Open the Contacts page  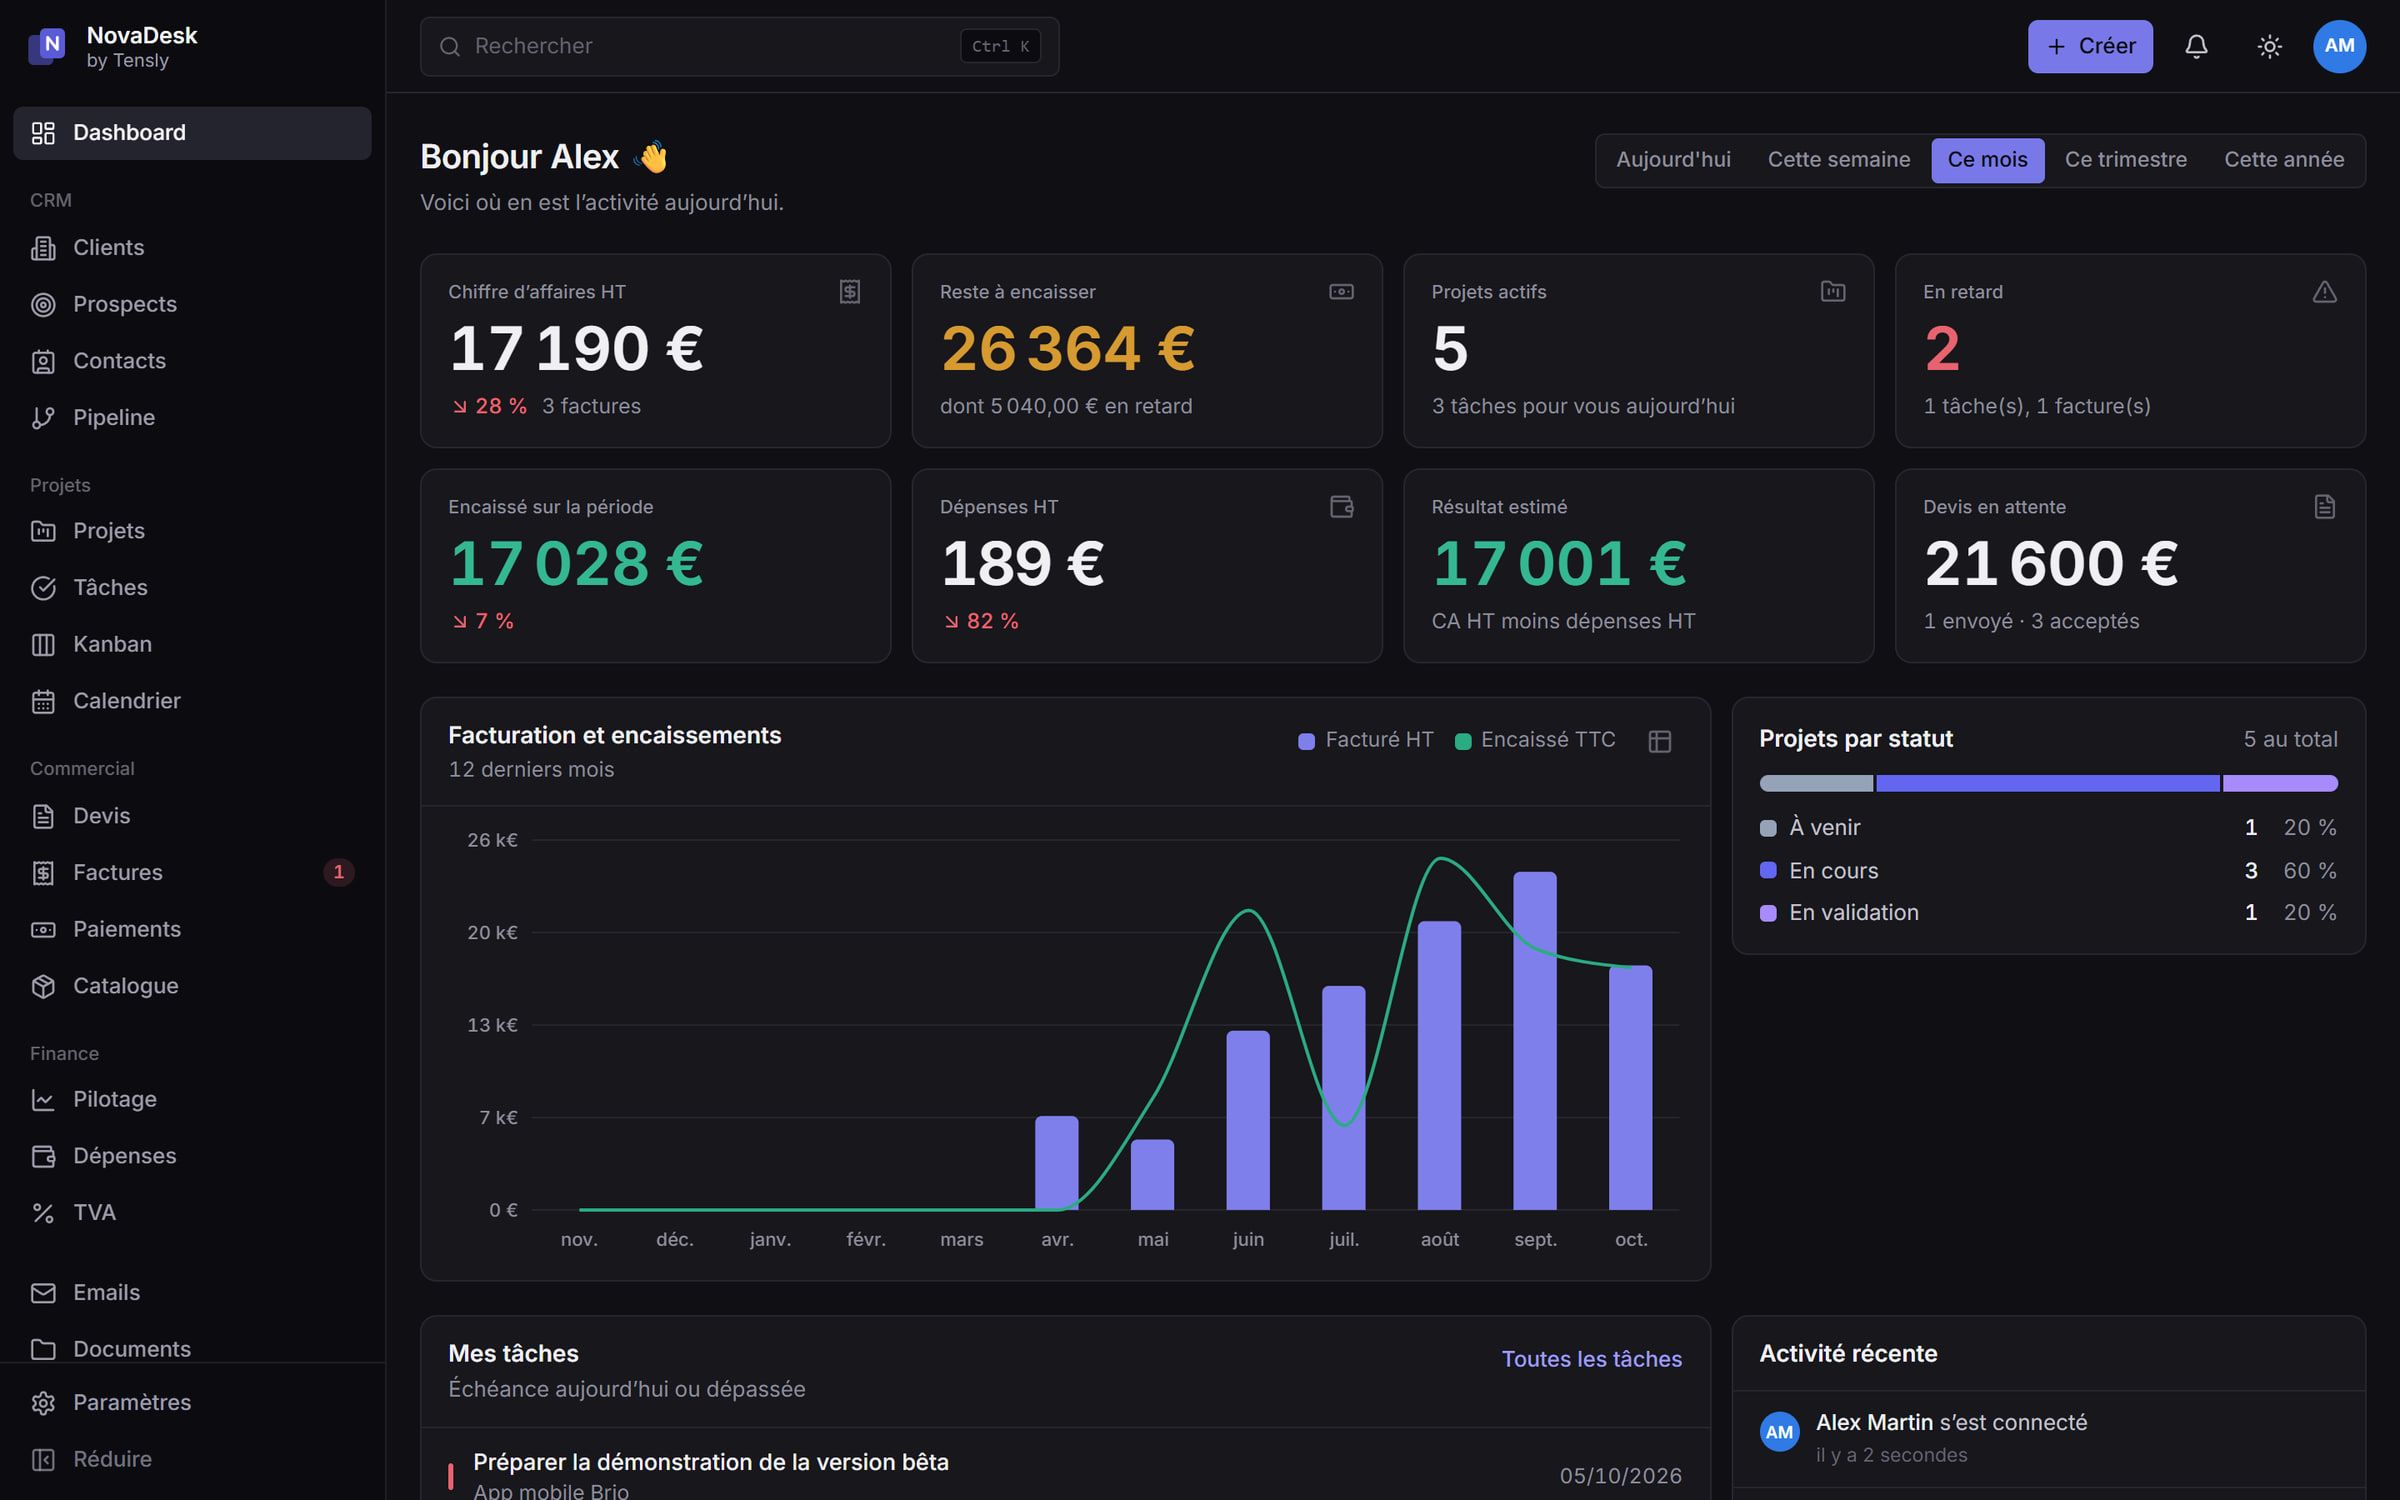[x=192, y=361]
